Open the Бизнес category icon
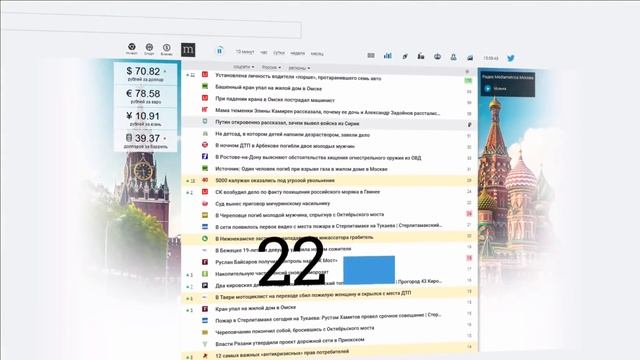Viewport: 640px width, 360px height. pos(167,49)
